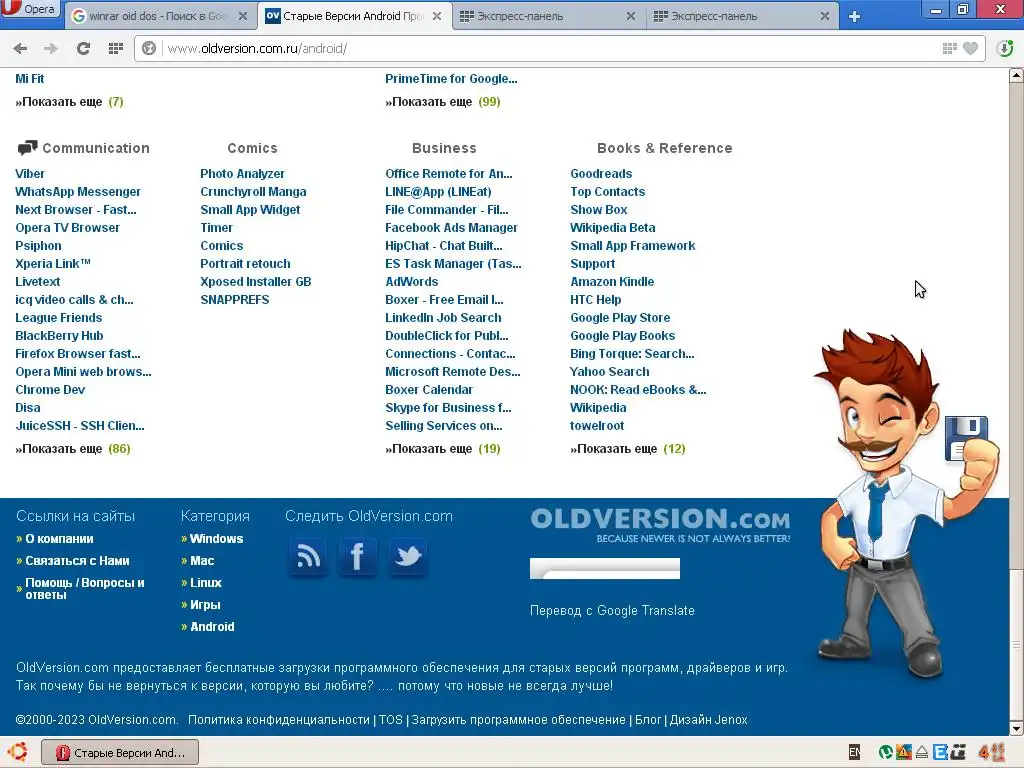This screenshot has width=1024, height=768.
Task: Open the Boxer Calendar link
Action: pos(428,390)
